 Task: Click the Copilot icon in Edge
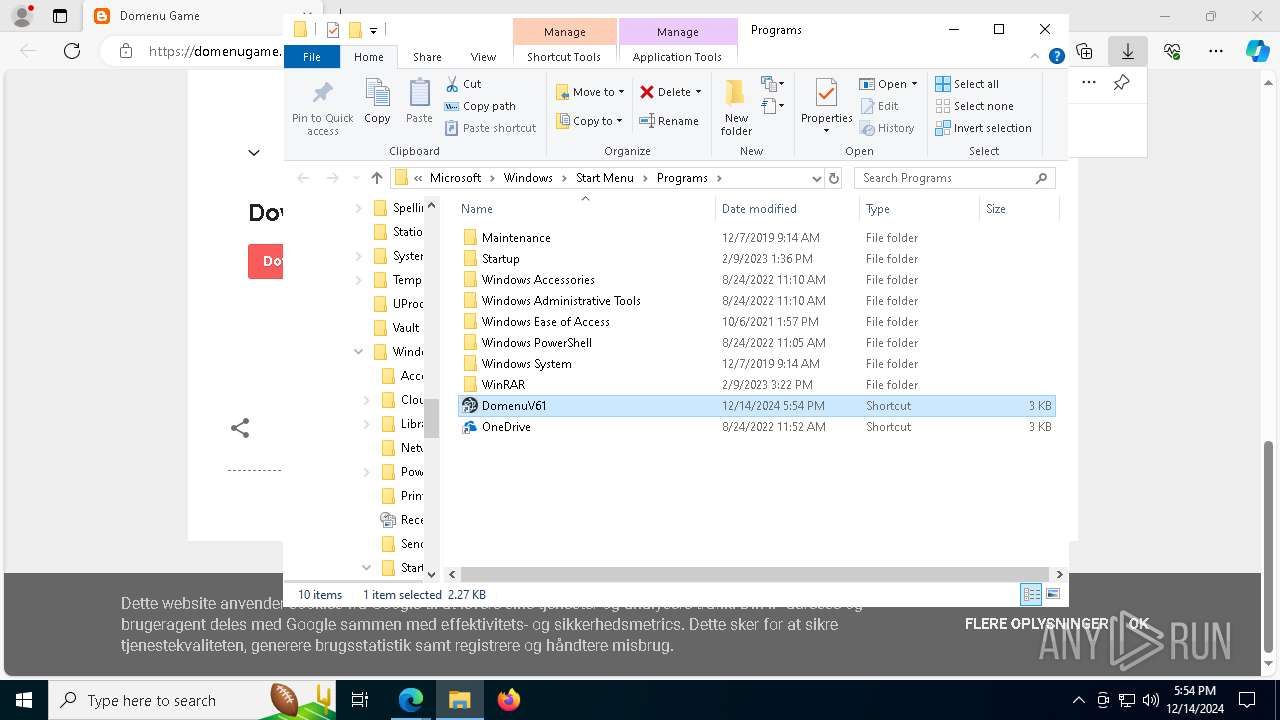pyautogui.click(x=1257, y=51)
